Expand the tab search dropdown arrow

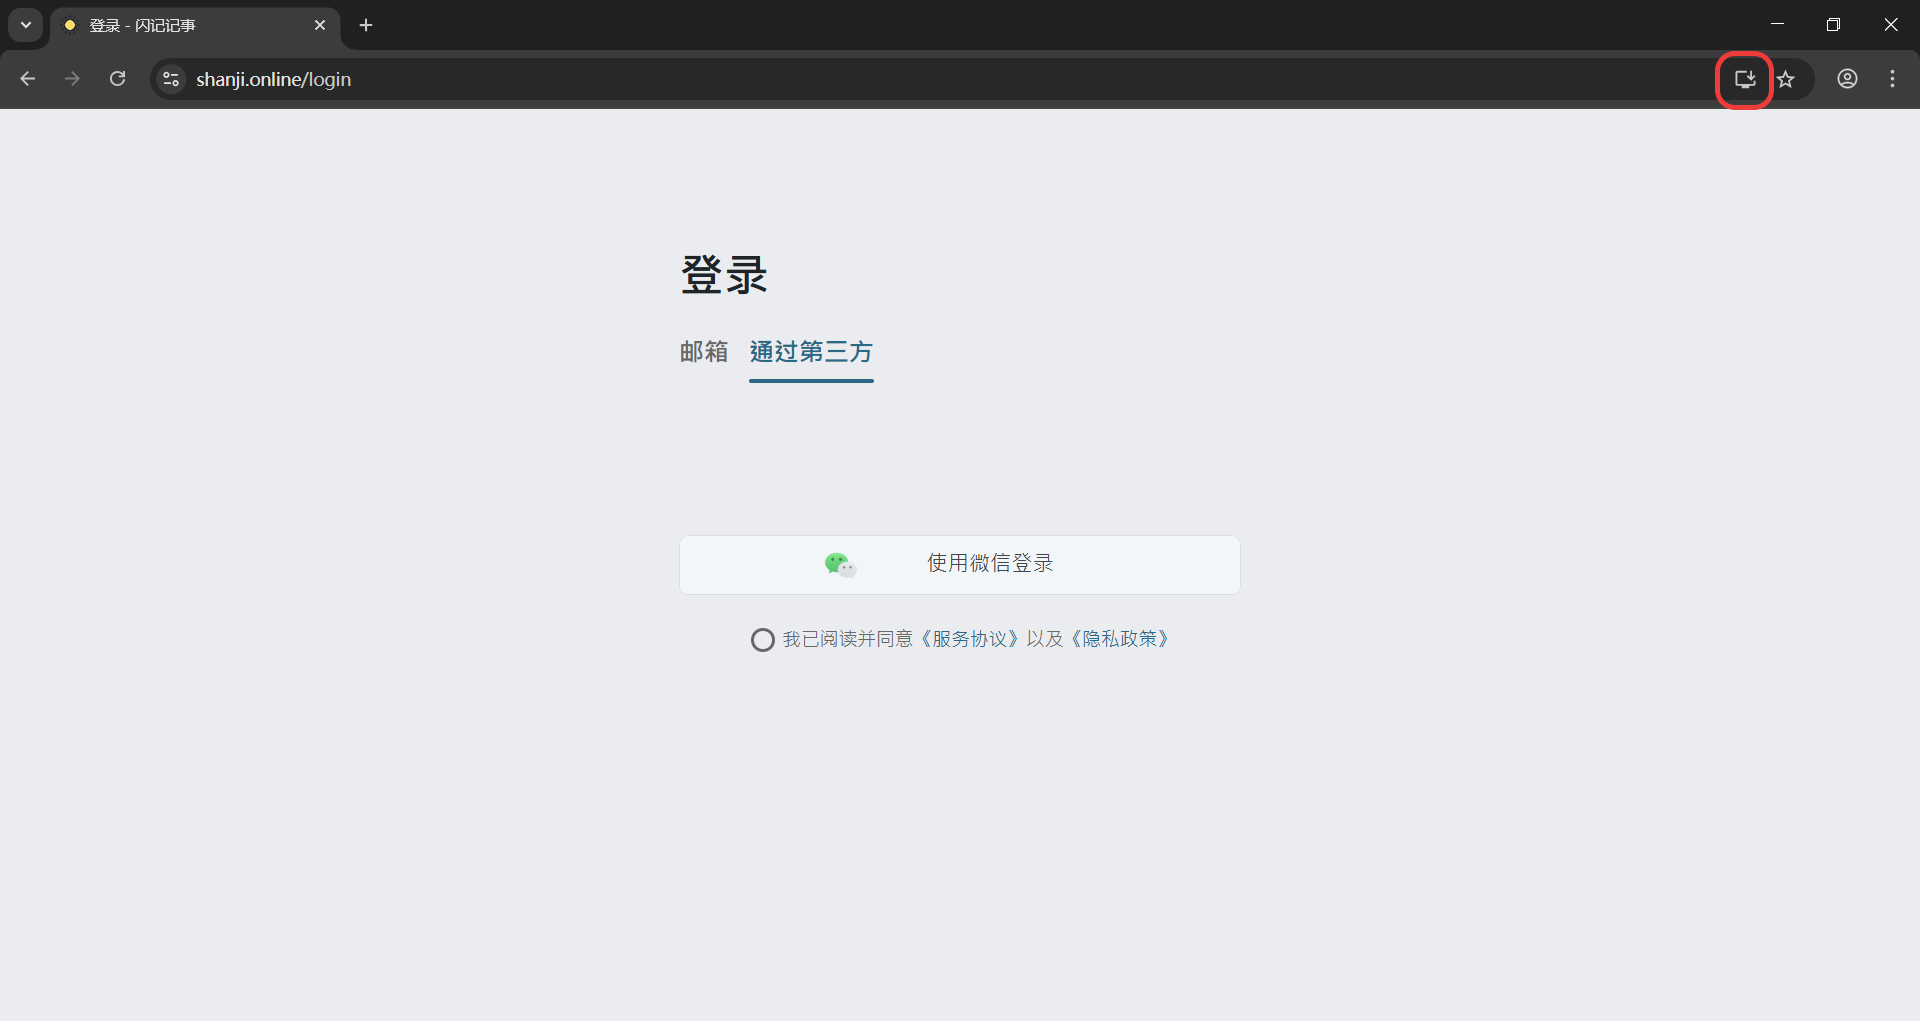(26, 25)
